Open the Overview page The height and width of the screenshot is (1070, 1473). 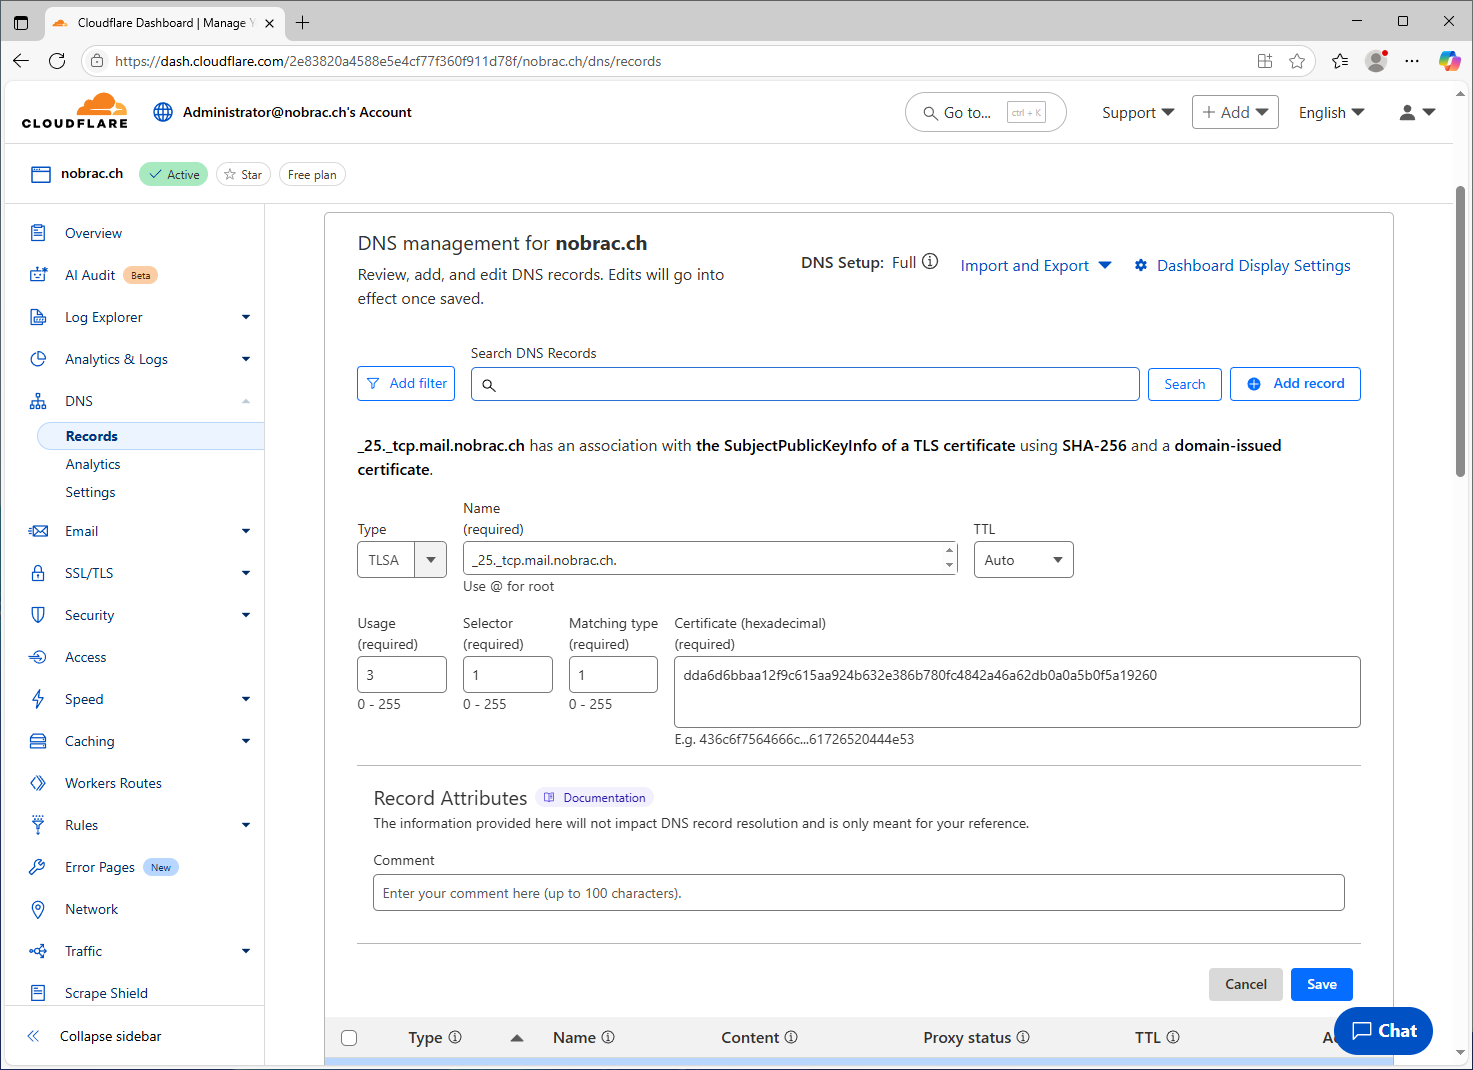[93, 233]
